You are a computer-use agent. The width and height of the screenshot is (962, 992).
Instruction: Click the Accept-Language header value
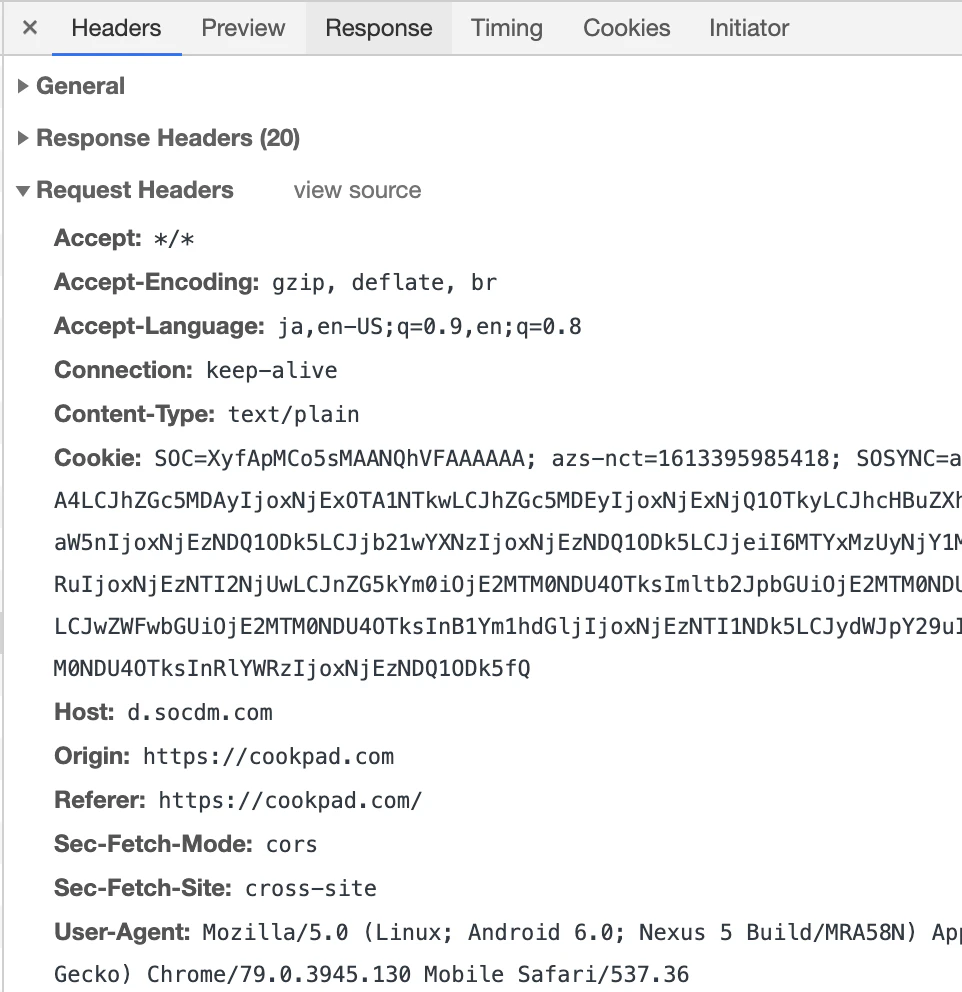[430, 326]
